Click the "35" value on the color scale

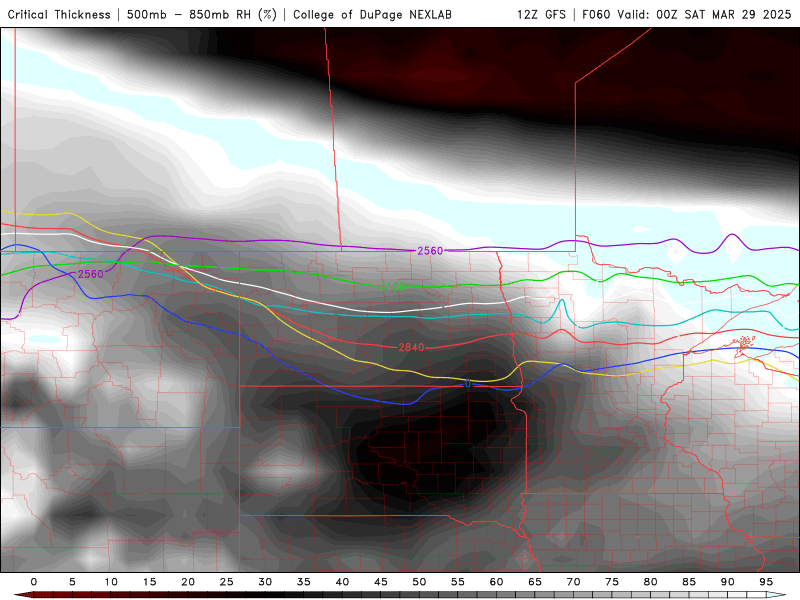304,582
